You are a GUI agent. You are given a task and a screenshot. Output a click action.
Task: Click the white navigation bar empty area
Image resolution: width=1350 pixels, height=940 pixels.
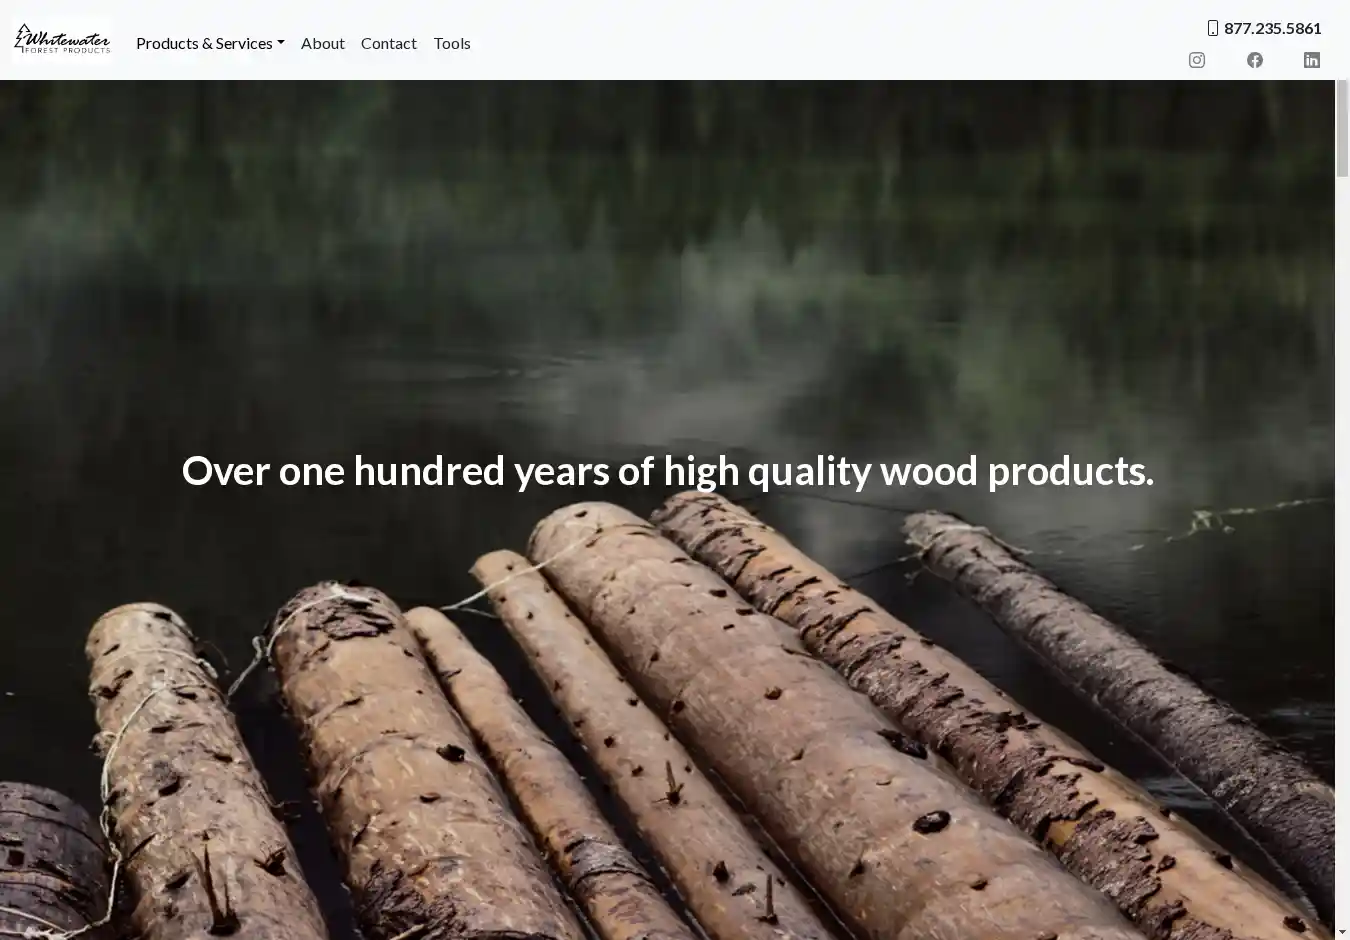800,40
